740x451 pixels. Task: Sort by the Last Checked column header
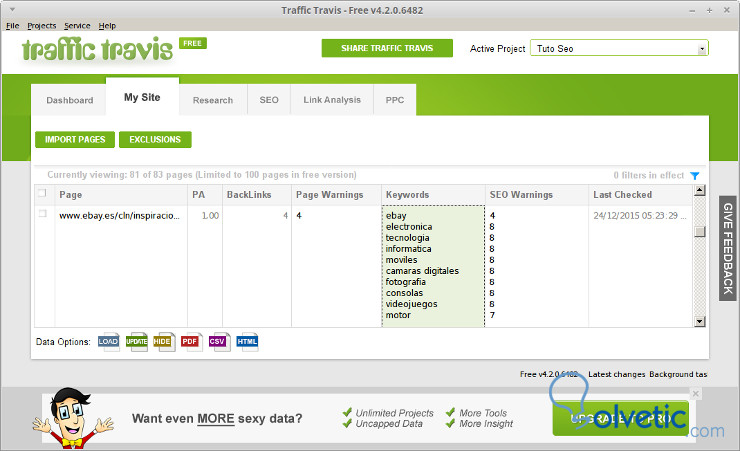pyautogui.click(x=640, y=195)
